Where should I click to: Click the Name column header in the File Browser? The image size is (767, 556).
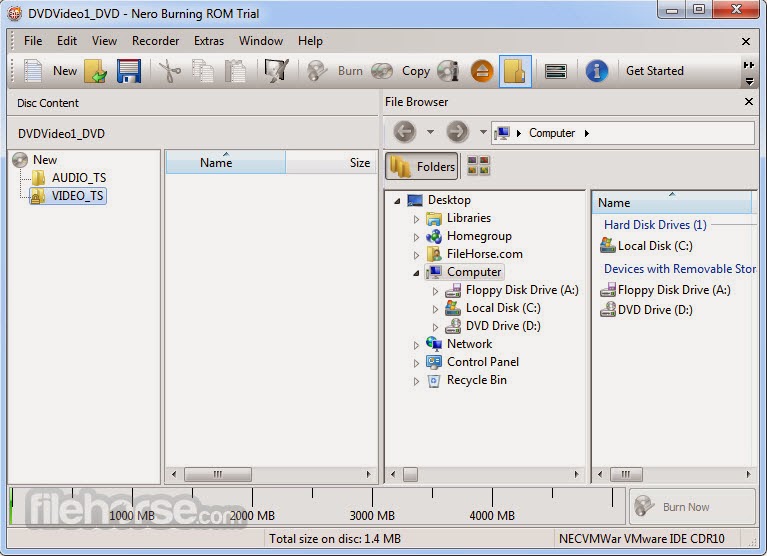(672, 202)
